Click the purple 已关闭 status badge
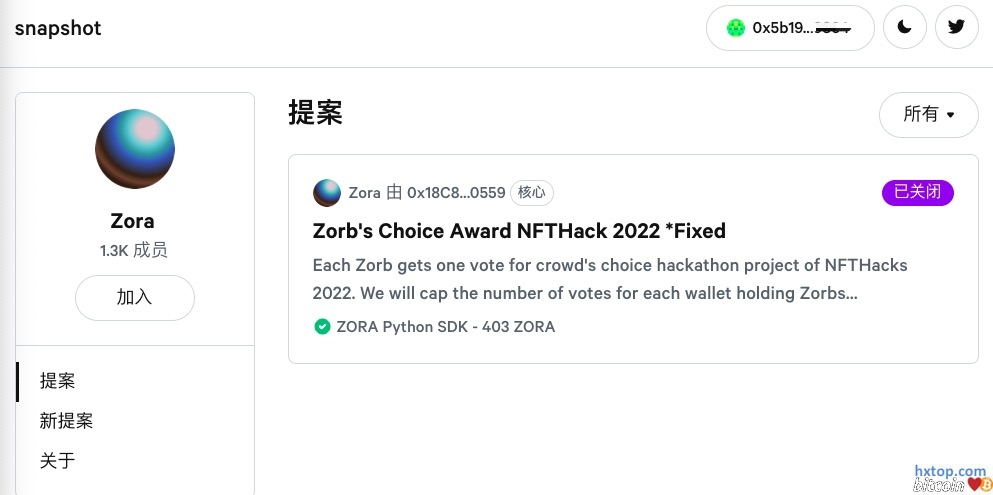 tap(917, 193)
